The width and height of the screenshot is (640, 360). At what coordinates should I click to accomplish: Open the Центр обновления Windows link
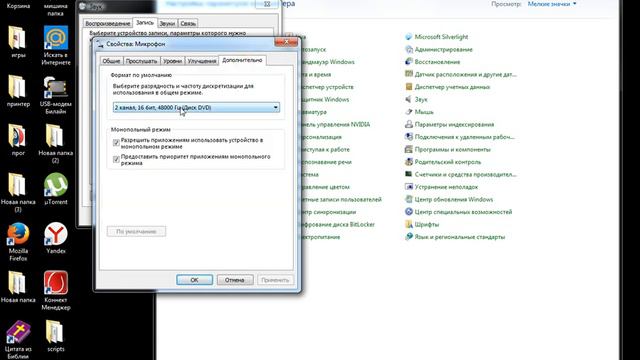coord(453,199)
